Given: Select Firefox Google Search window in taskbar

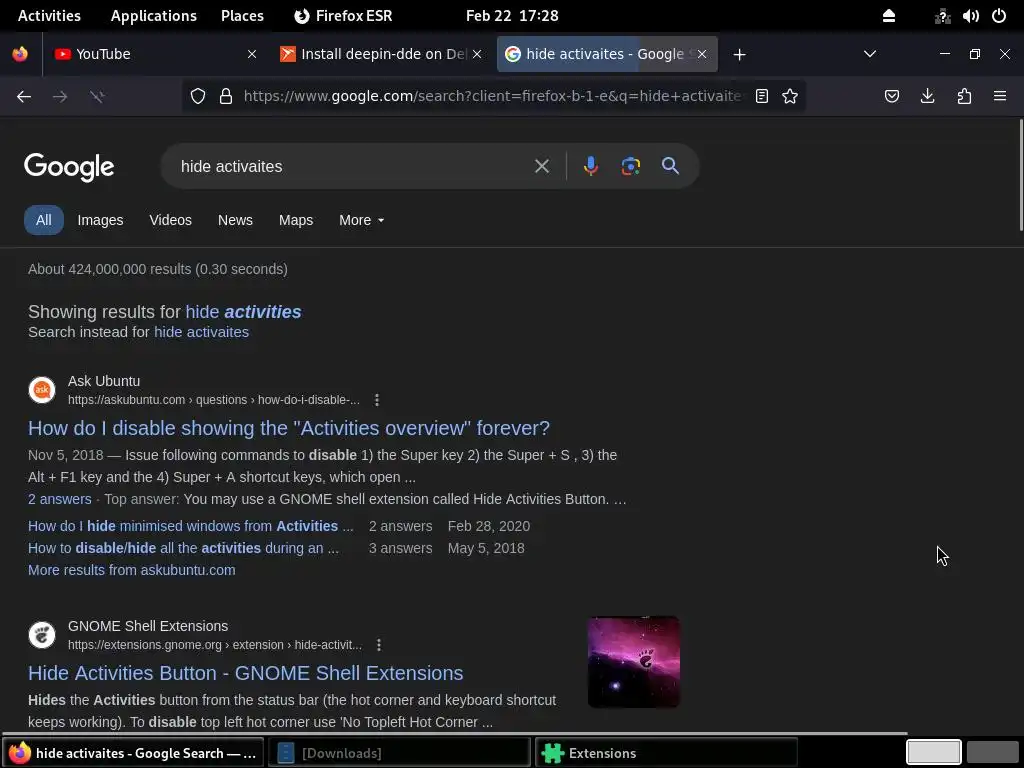Looking at the screenshot, I should pos(133,753).
